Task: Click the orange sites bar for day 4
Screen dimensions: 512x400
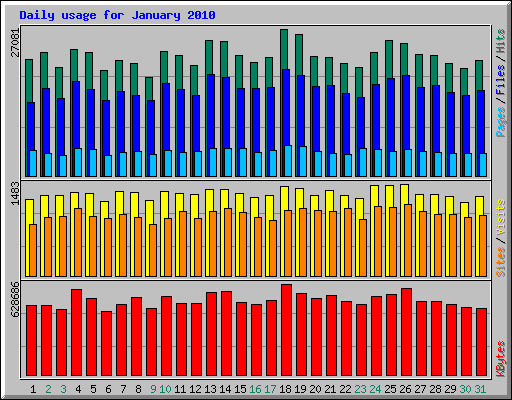Action: pos(78,242)
